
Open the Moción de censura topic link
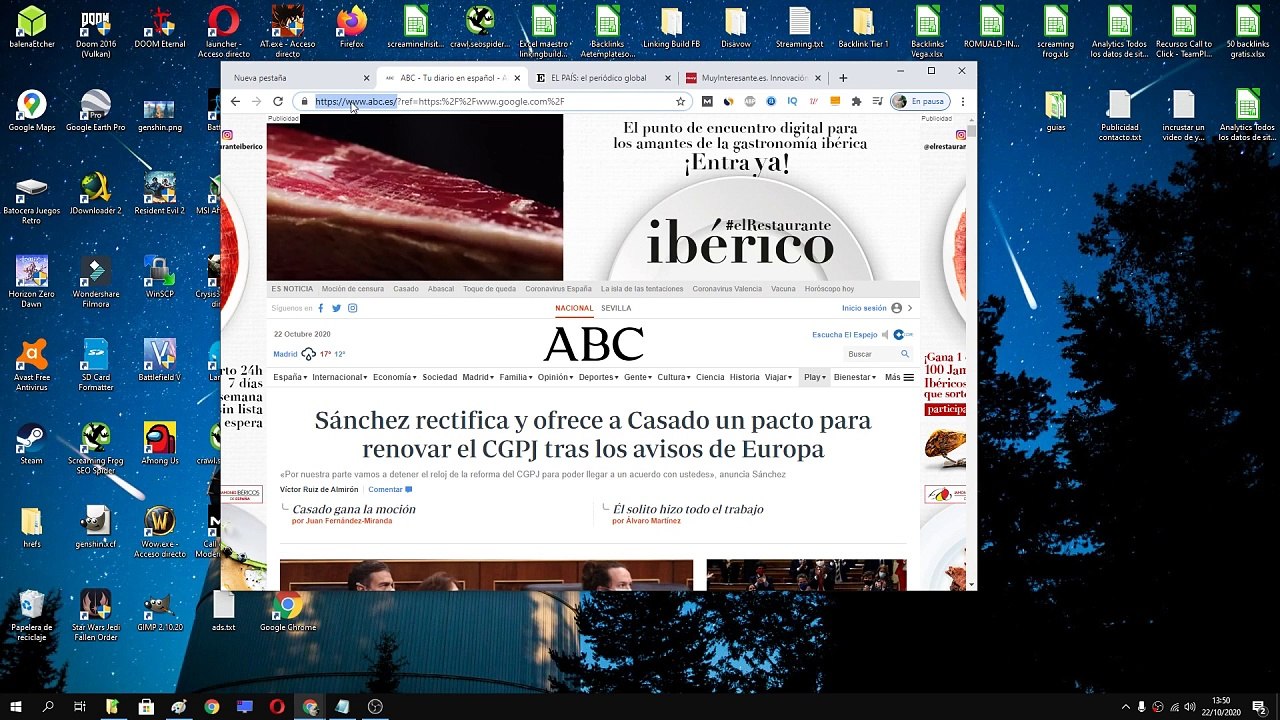pyautogui.click(x=353, y=289)
